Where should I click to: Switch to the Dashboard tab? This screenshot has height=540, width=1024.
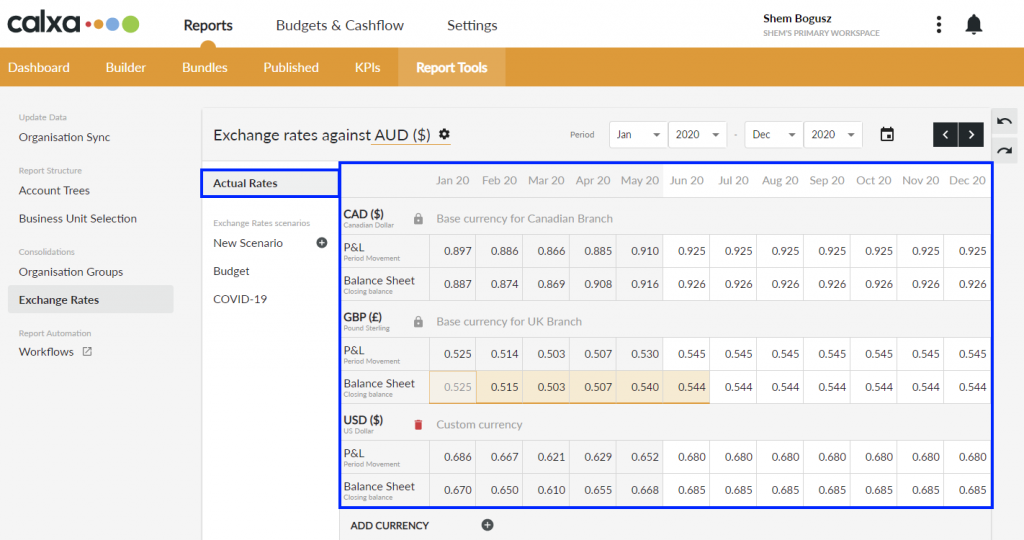coord(39,67)
